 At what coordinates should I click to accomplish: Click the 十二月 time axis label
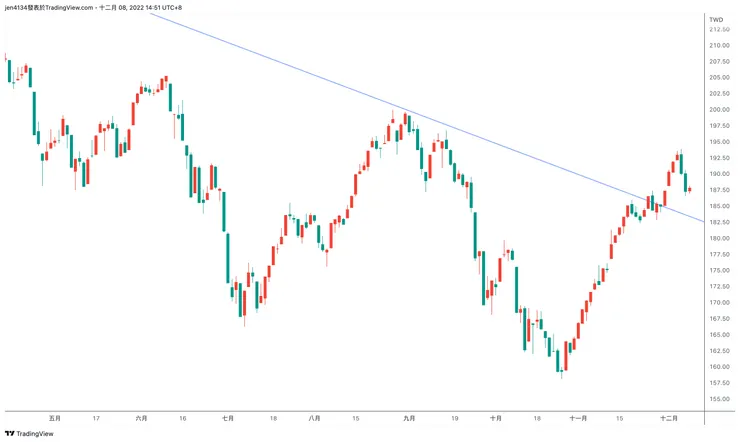(669, 418)
